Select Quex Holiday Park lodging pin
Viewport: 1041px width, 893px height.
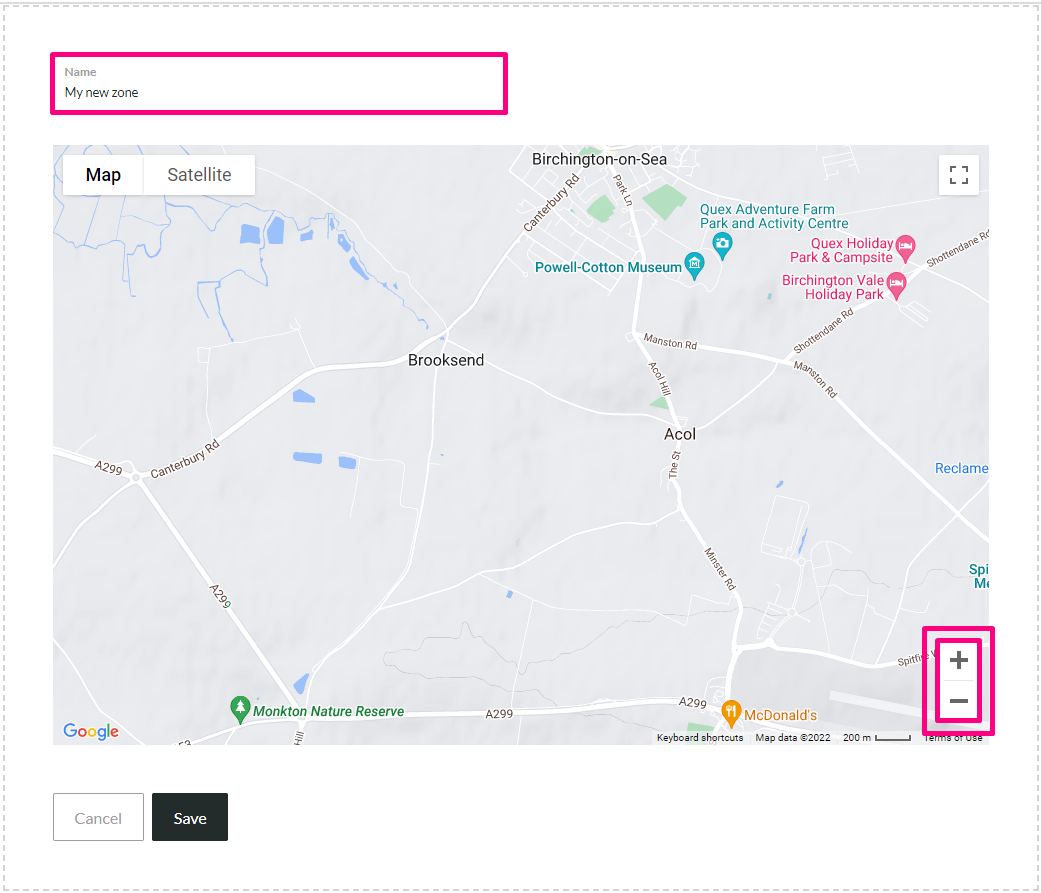[906, 248]
